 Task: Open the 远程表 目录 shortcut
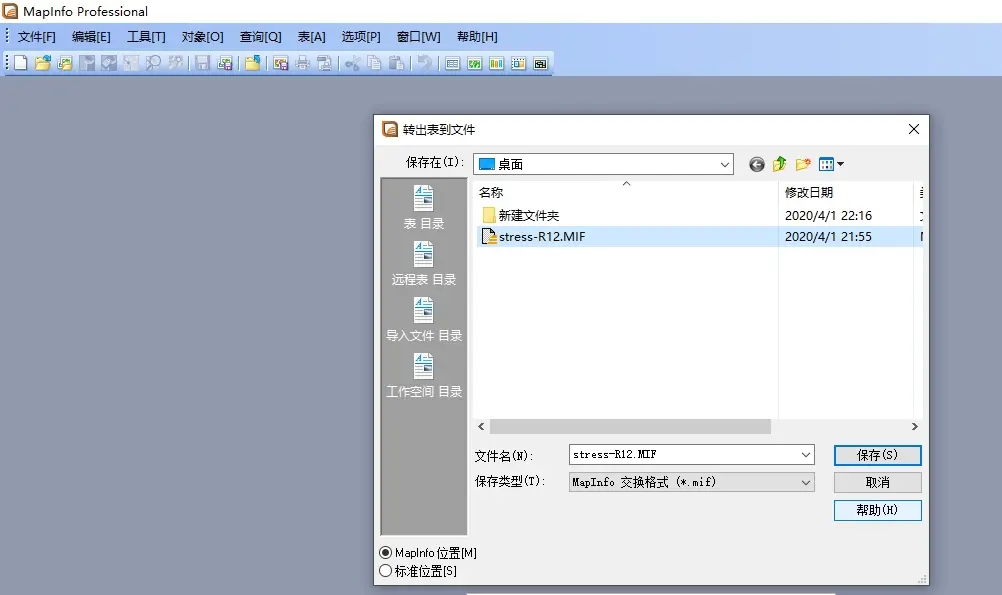(x=424, y=264)
